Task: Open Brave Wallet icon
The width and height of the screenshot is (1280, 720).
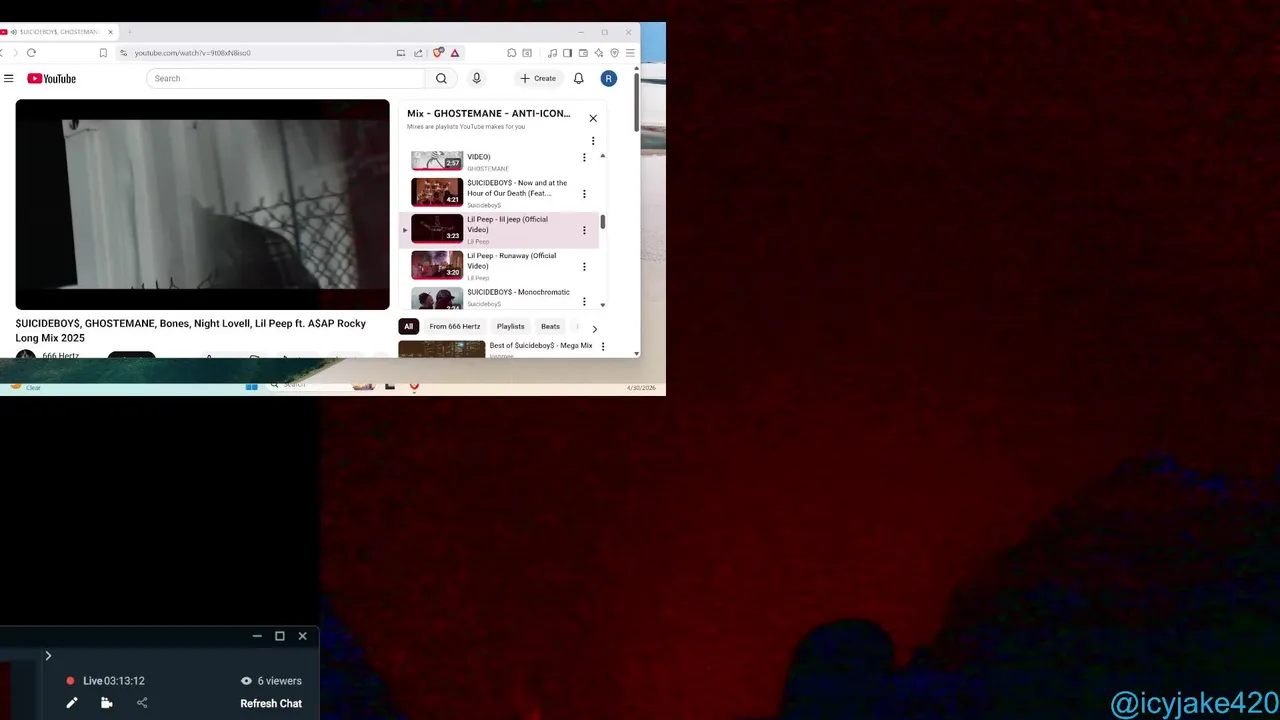Action: pos(583,52)
